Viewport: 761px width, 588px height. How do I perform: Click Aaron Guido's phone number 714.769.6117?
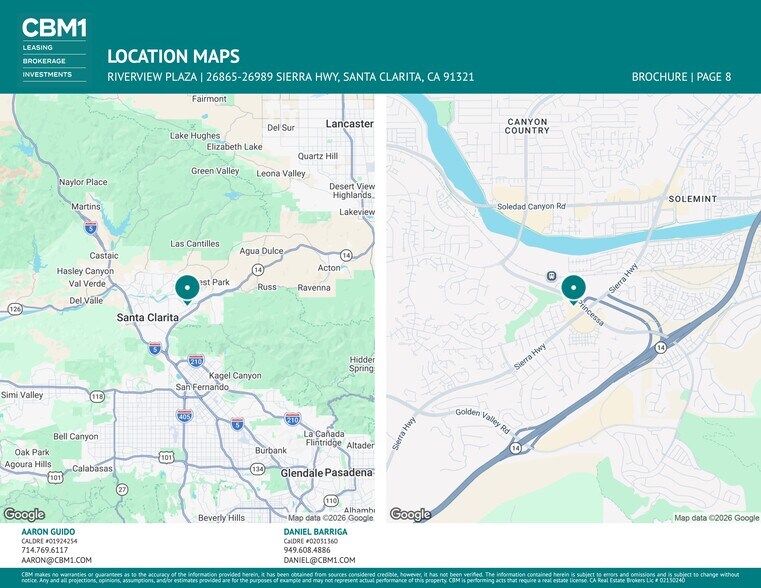tap(45, 550)
